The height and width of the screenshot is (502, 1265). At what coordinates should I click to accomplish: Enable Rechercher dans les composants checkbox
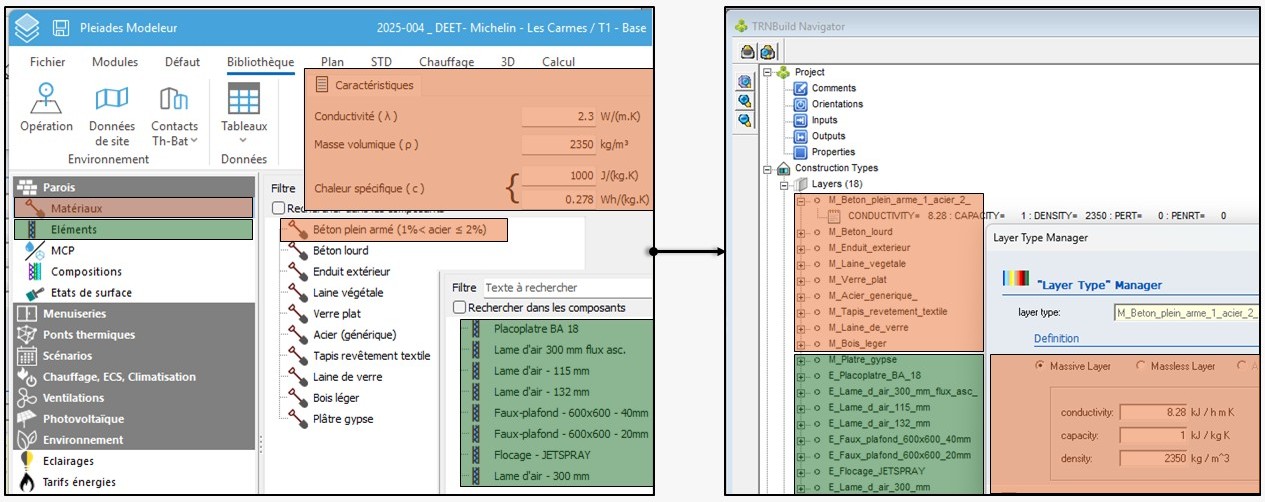point(460,307)
